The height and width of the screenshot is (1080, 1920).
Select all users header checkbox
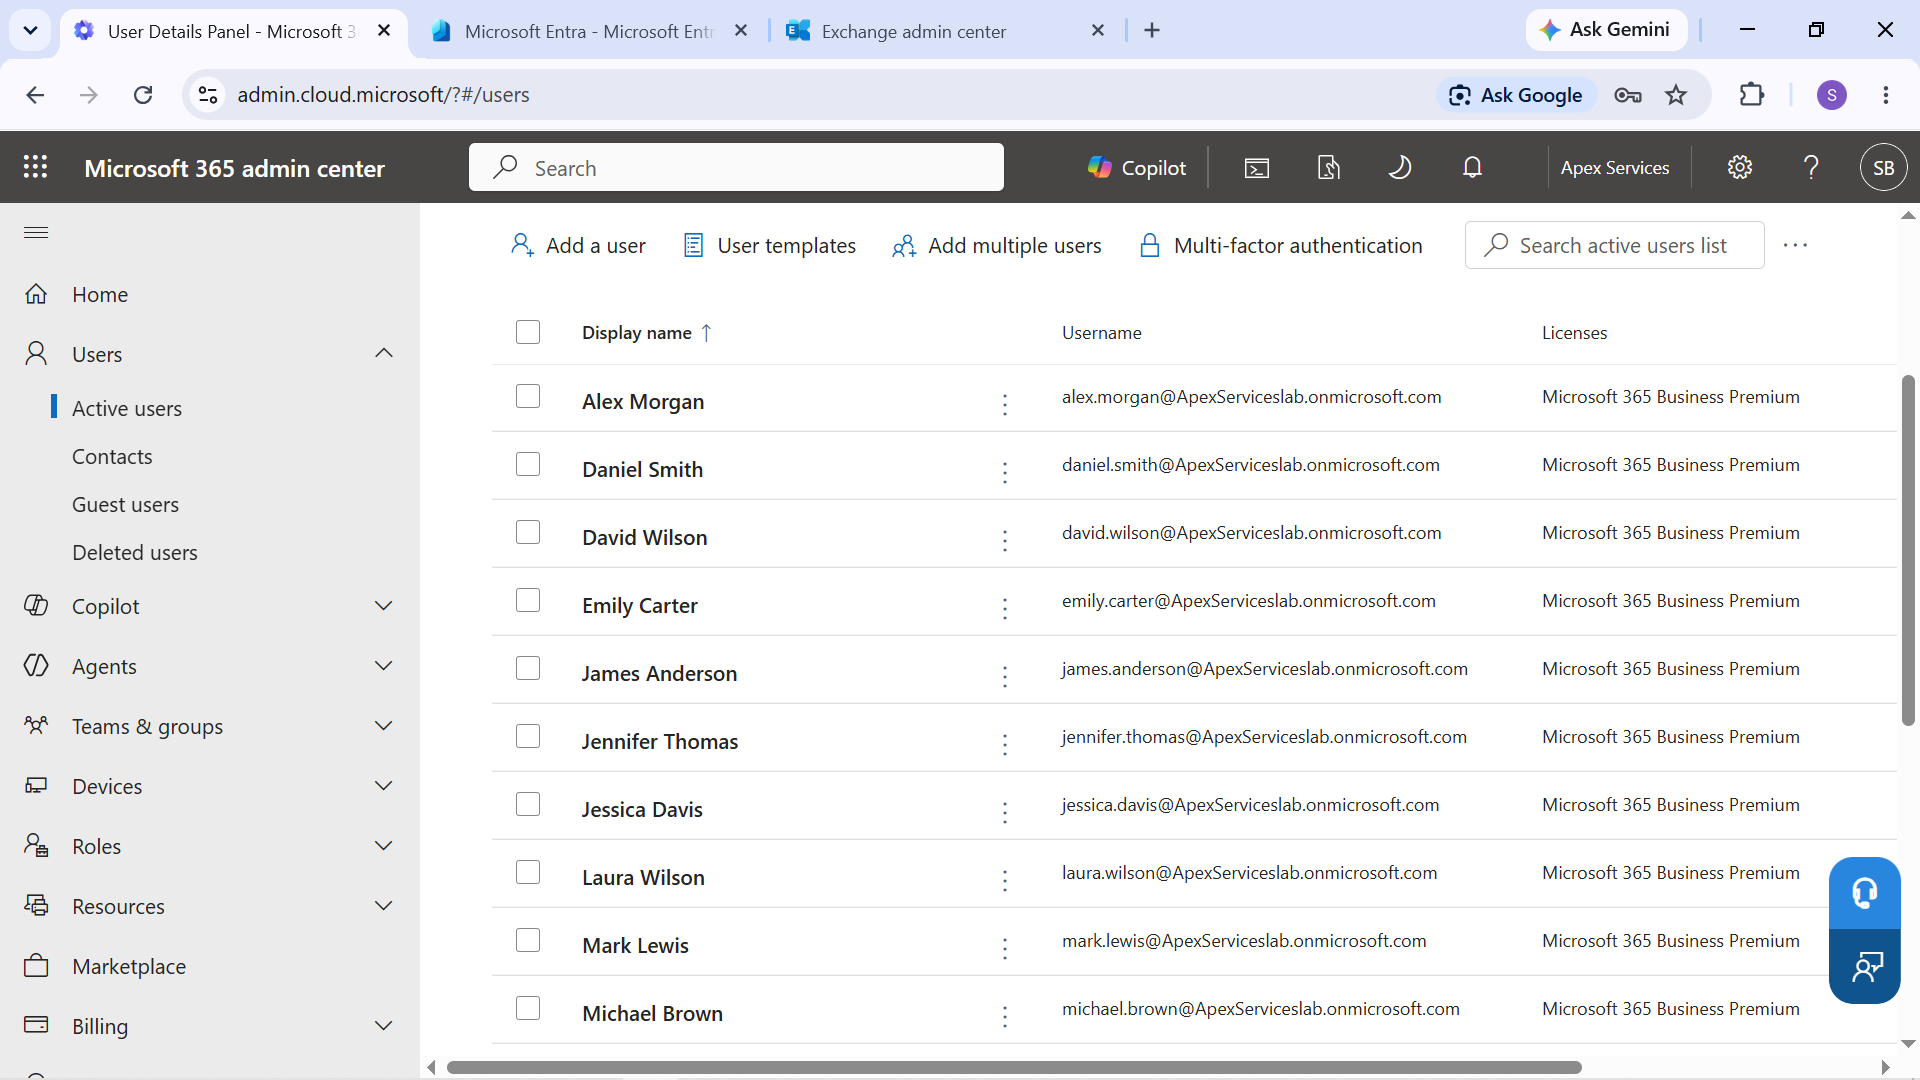[x=528, y=332]
